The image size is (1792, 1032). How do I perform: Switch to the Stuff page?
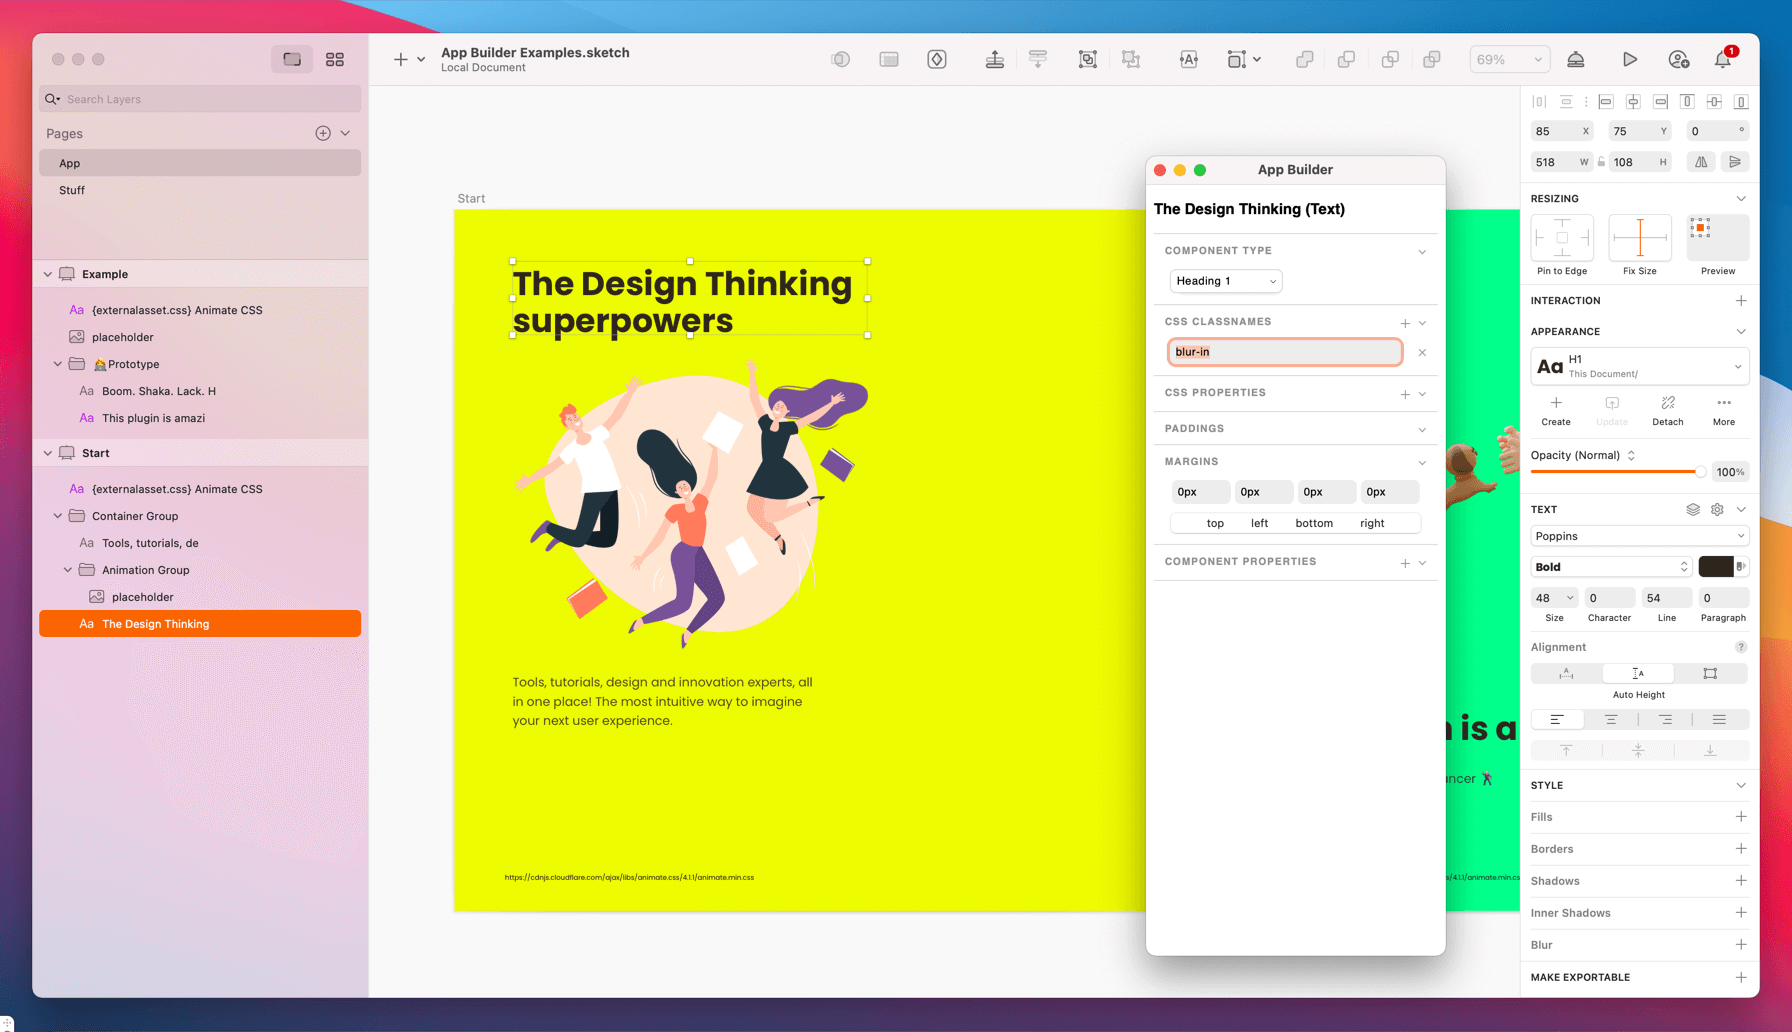71,190
